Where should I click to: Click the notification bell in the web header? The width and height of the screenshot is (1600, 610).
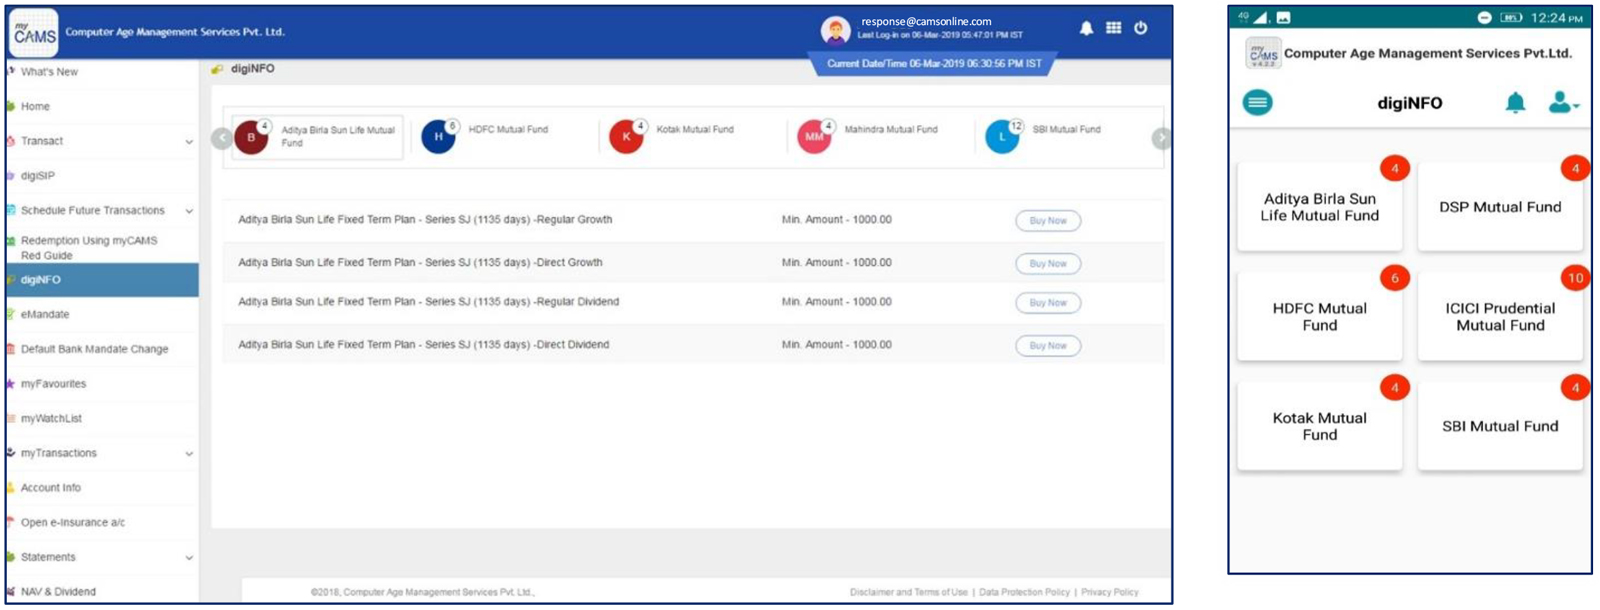[x=1086, y=29]
